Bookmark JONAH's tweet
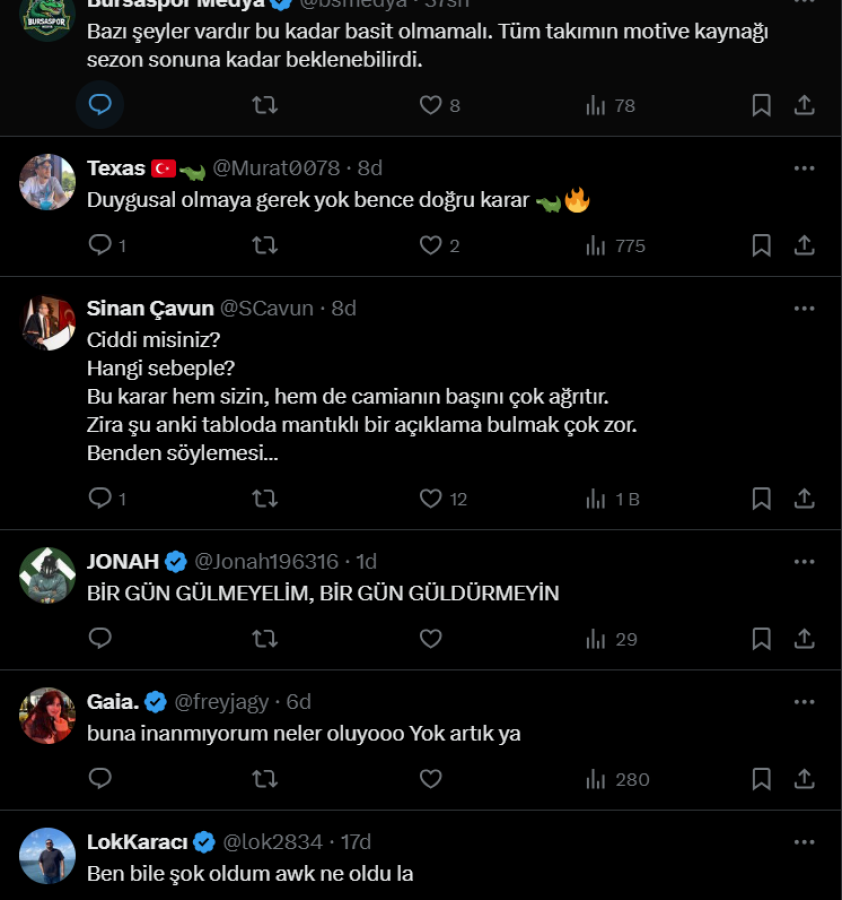 (x=761, y=639)
